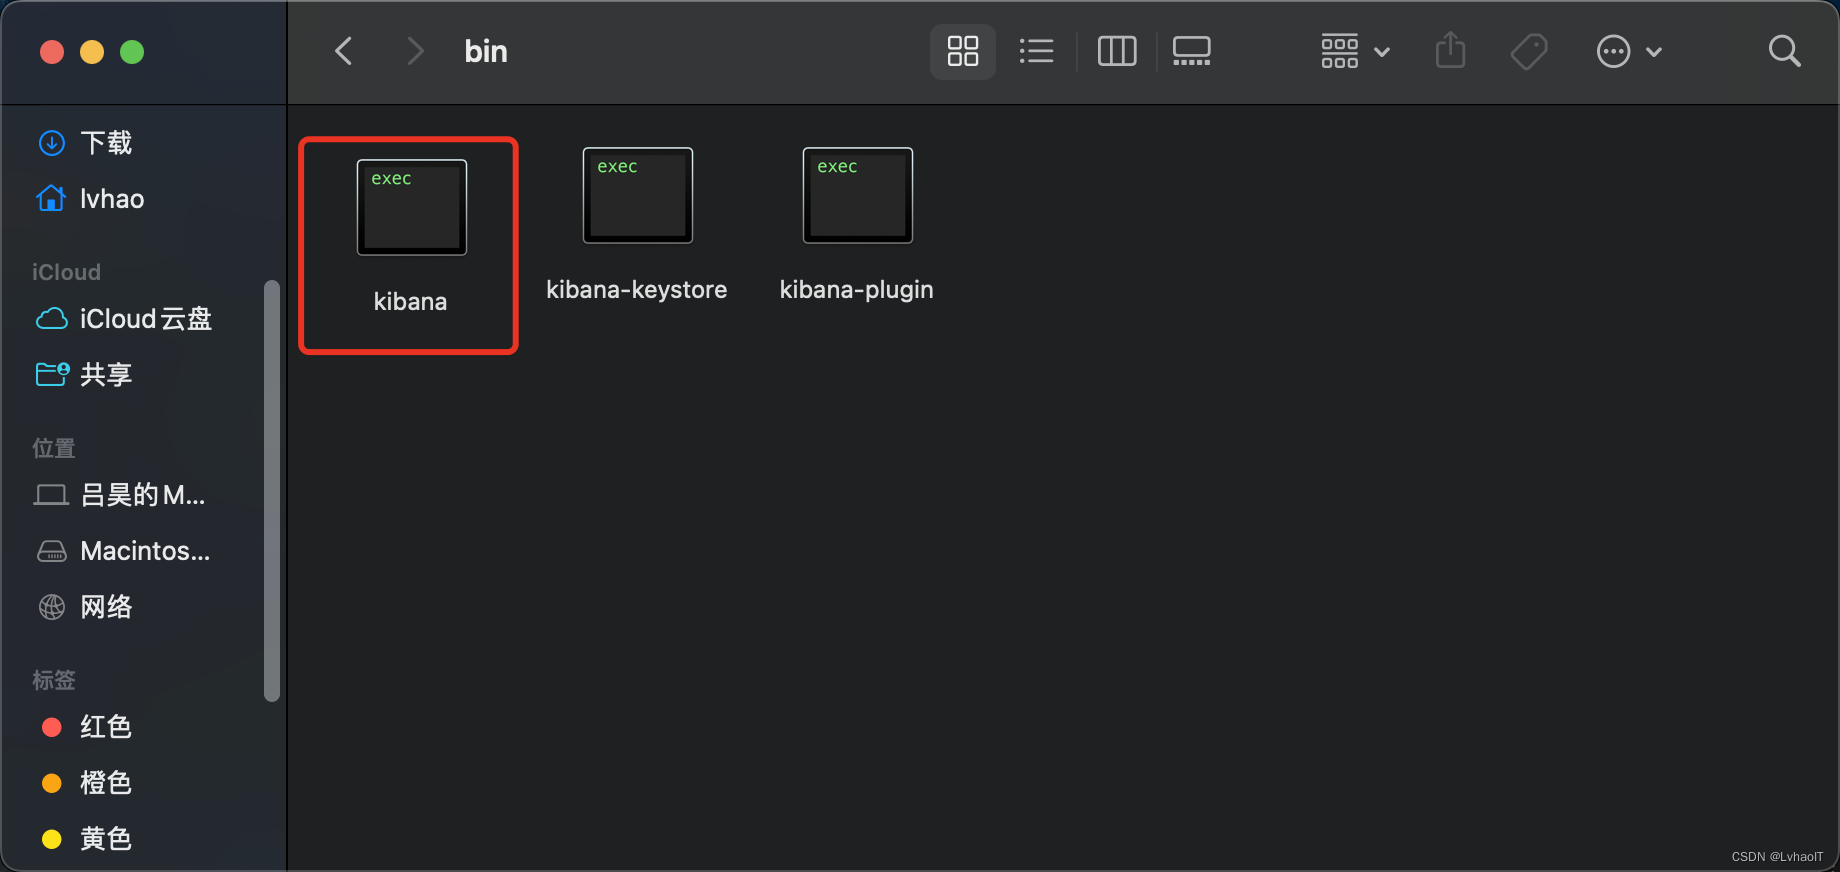Click the bin window title

pos(486,51)
